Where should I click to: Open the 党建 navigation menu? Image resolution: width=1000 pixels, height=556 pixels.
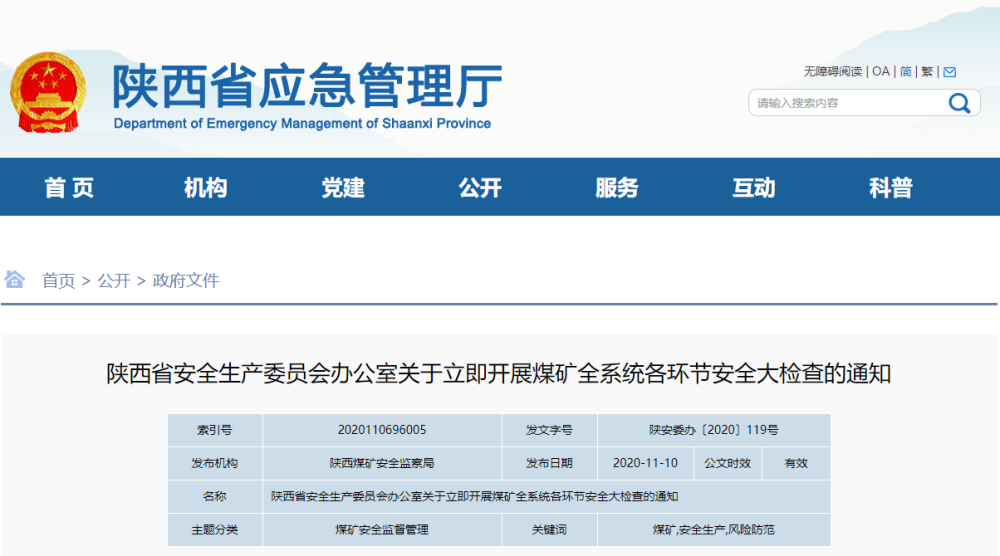343,187
